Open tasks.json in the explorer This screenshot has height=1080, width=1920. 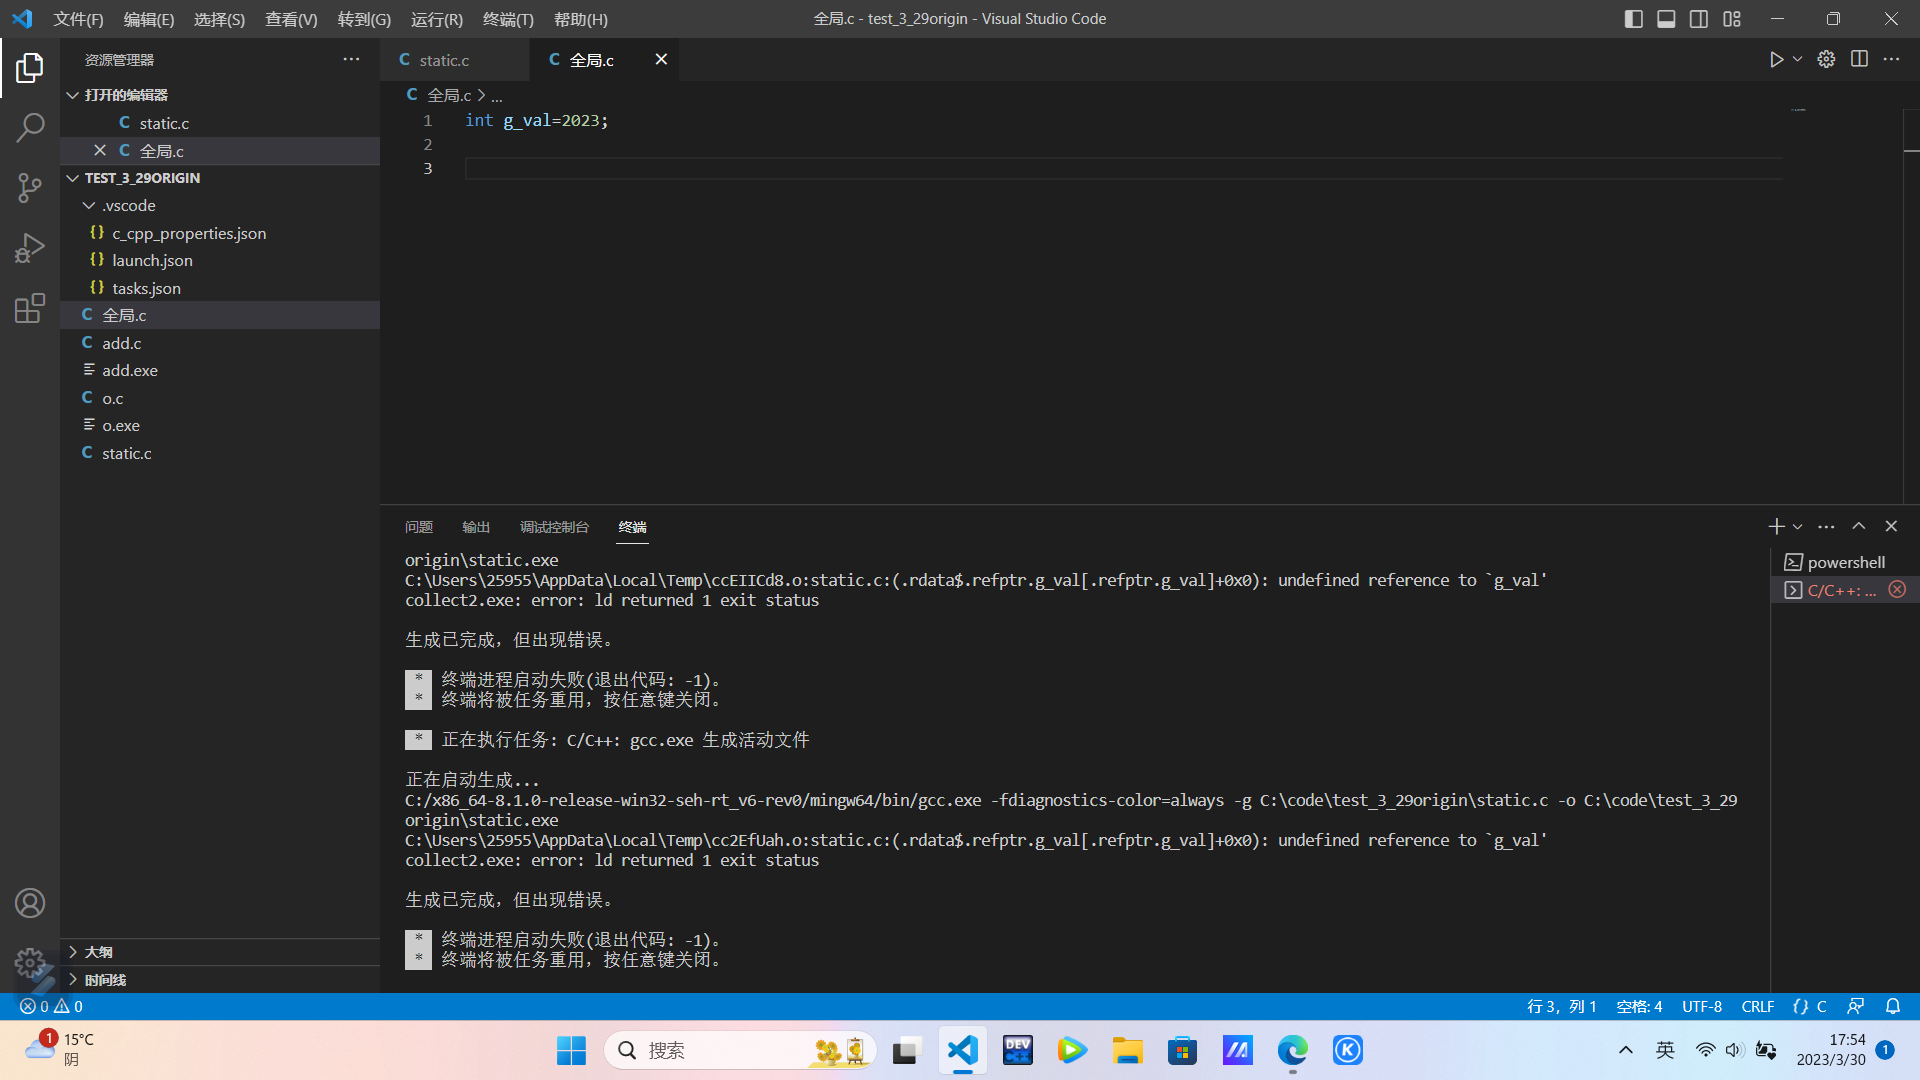click(x=146, y=288)
